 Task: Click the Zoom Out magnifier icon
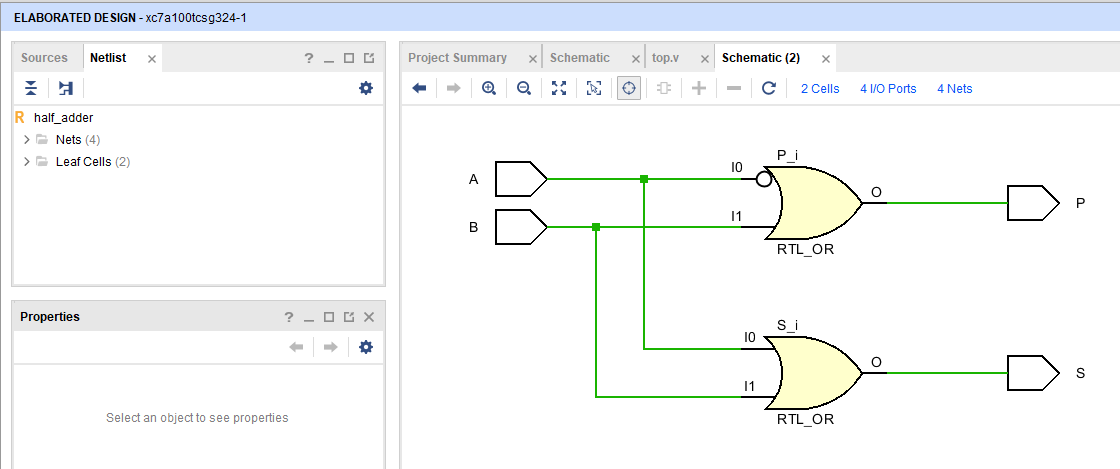pyautogui.click(x=524, y=88)
